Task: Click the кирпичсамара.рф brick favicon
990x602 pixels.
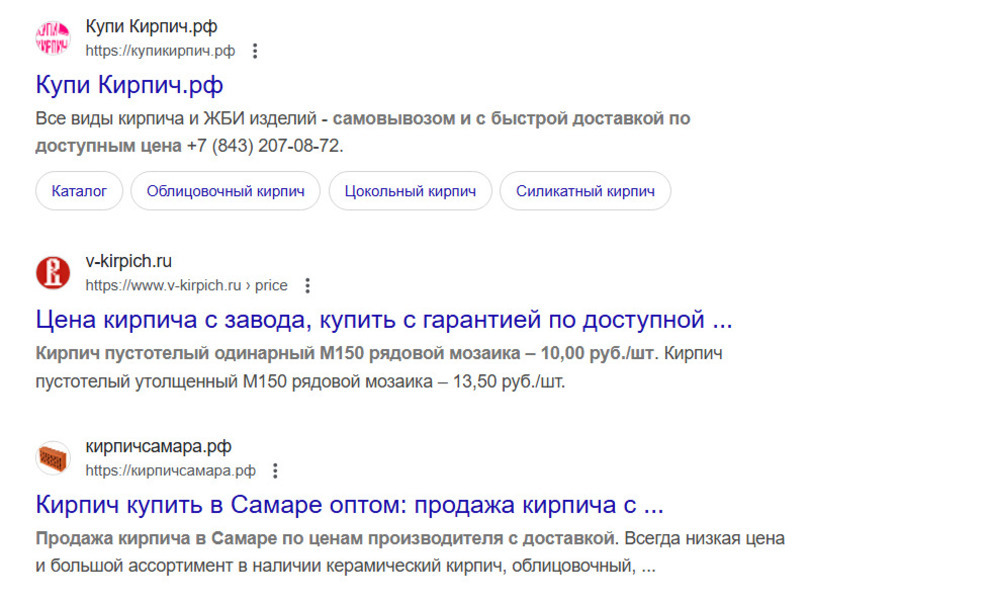Action: click(x=52, y=458)
